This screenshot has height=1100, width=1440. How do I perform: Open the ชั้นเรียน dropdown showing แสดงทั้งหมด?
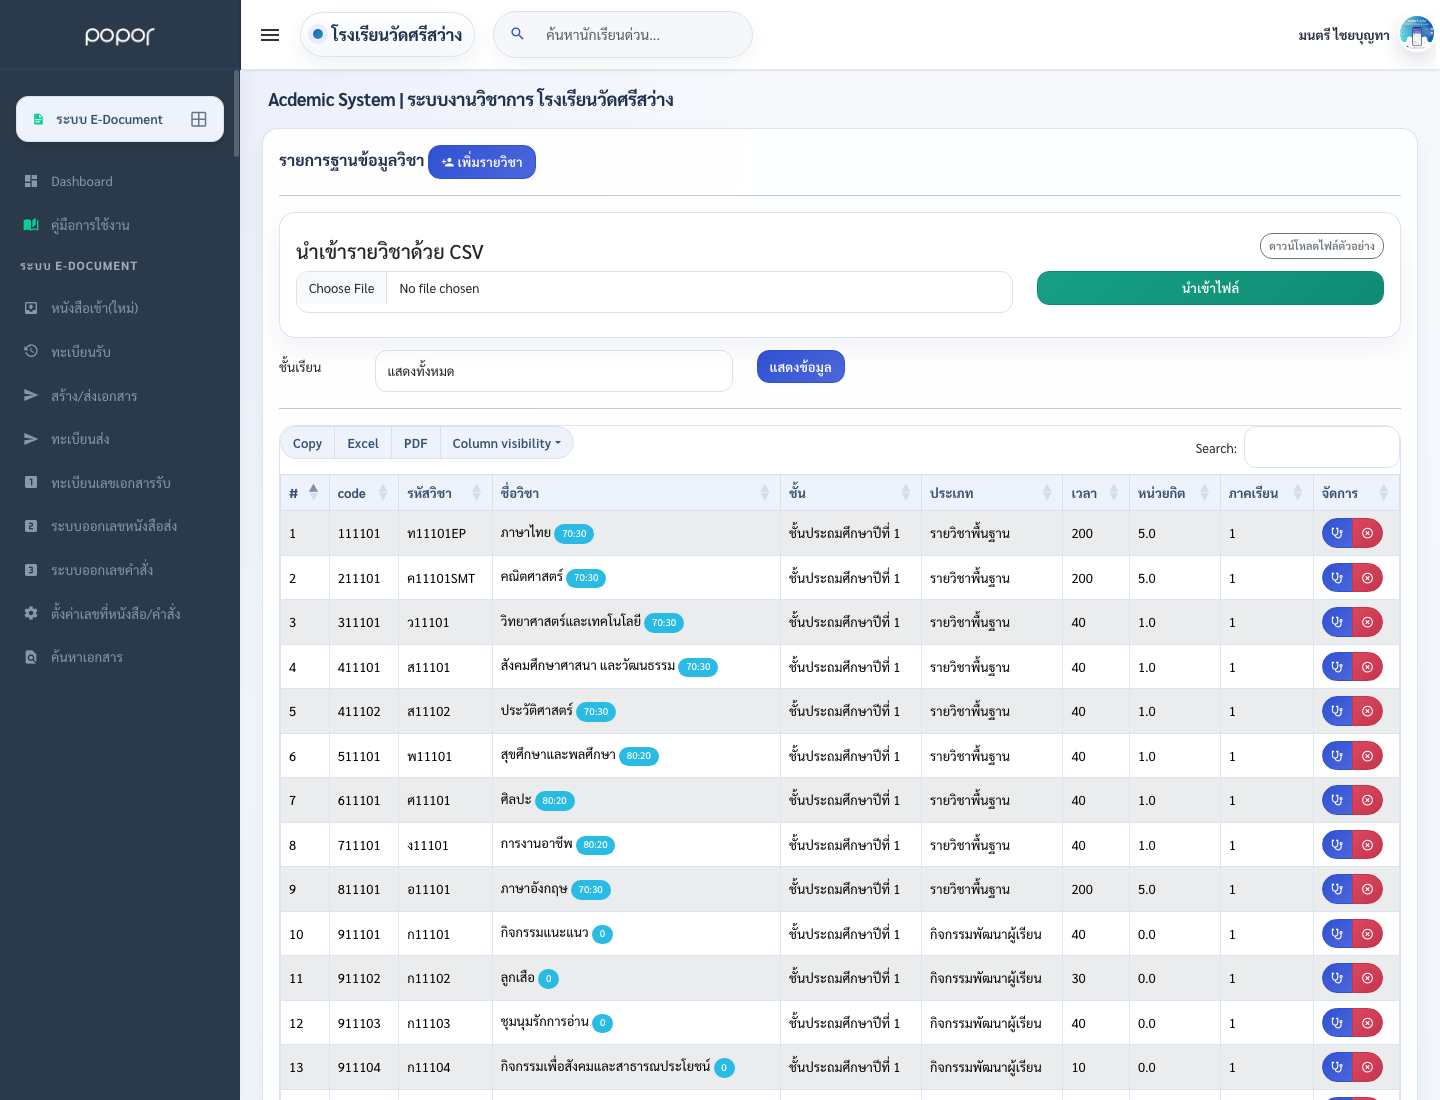pyautogui.click(x=554, y=371)
